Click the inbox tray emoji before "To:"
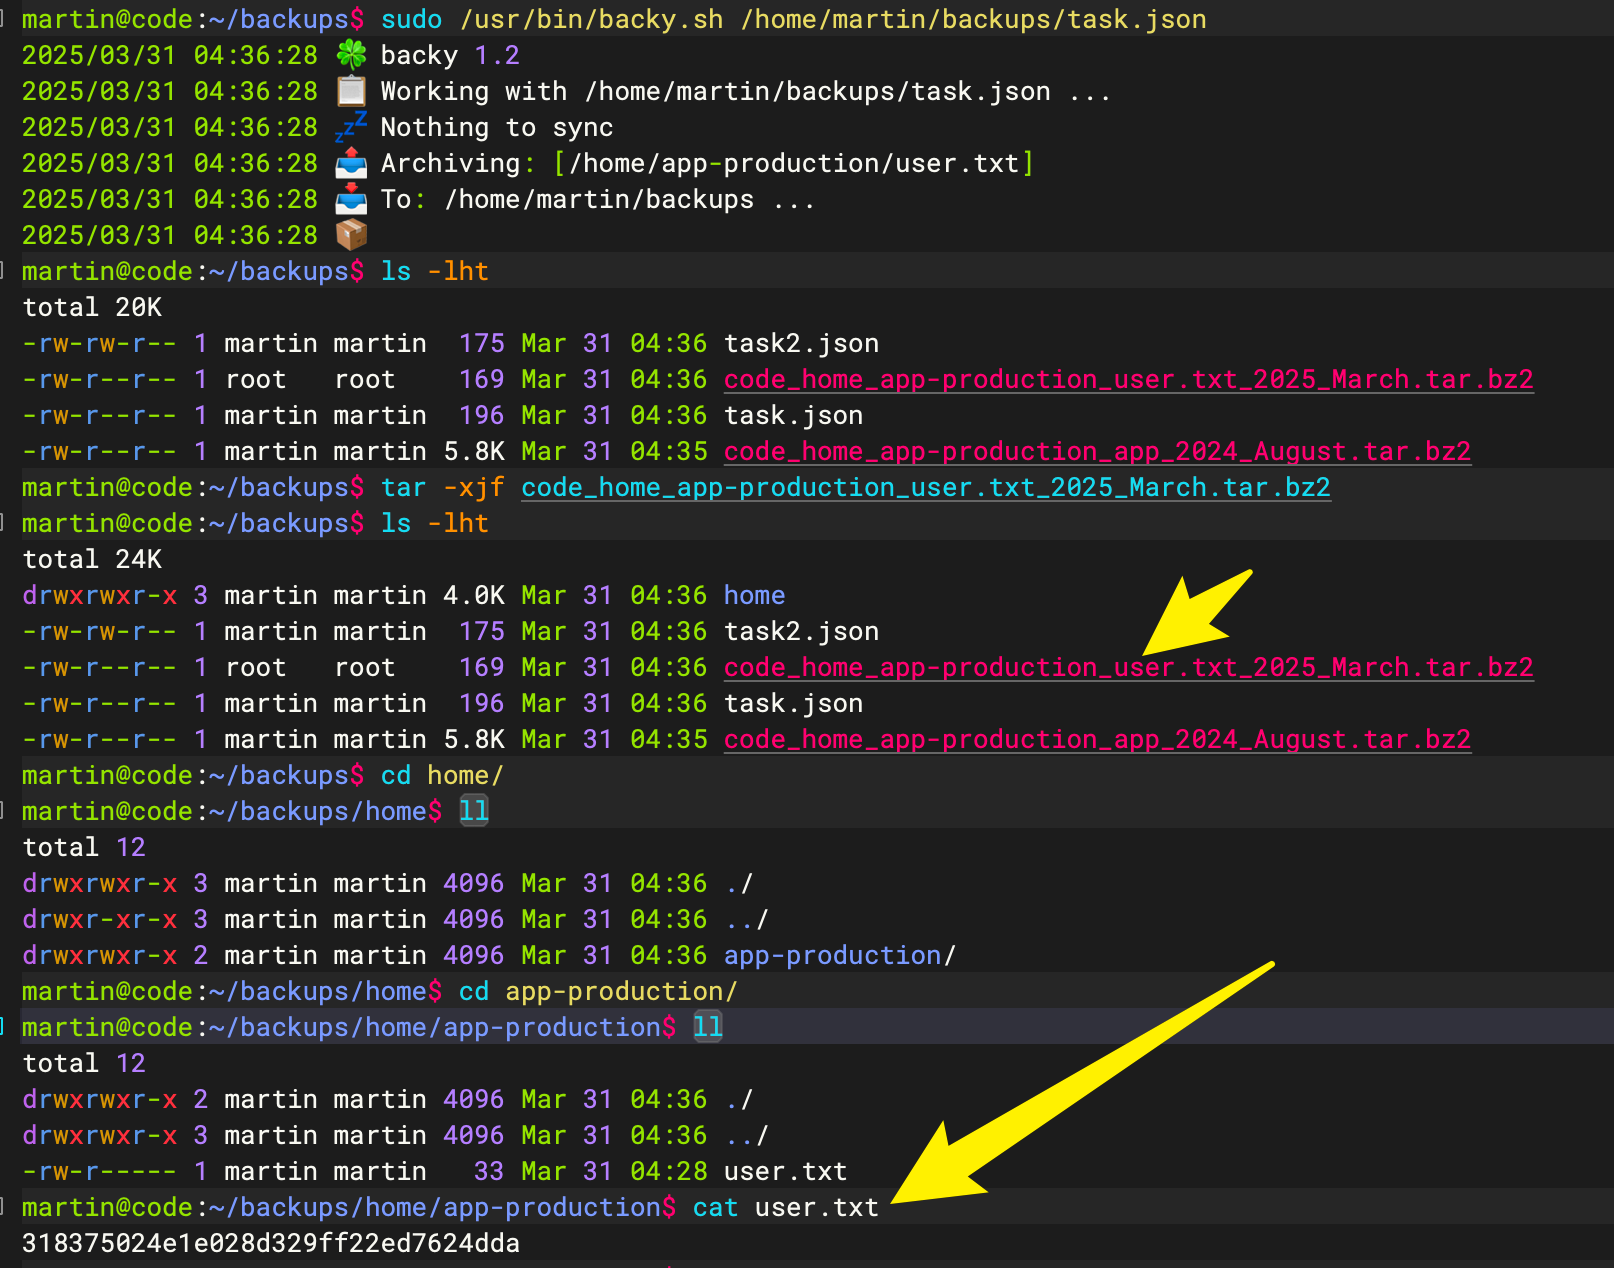 [x=351, y=199]
